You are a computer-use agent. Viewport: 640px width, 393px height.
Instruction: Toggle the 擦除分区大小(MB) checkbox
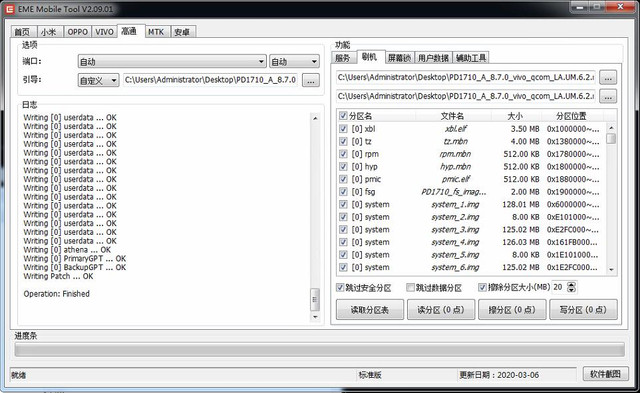point(482,287)
